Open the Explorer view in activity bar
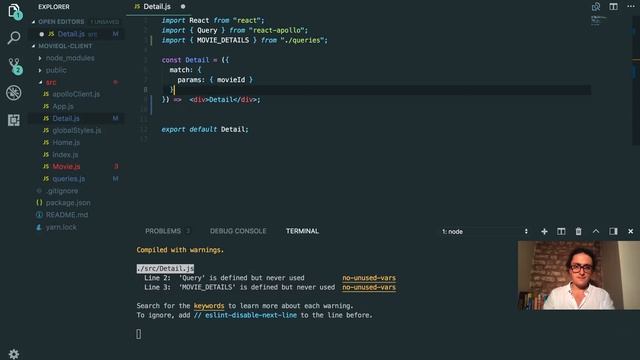This screenshot has width=640, height=360. (14, 11)
